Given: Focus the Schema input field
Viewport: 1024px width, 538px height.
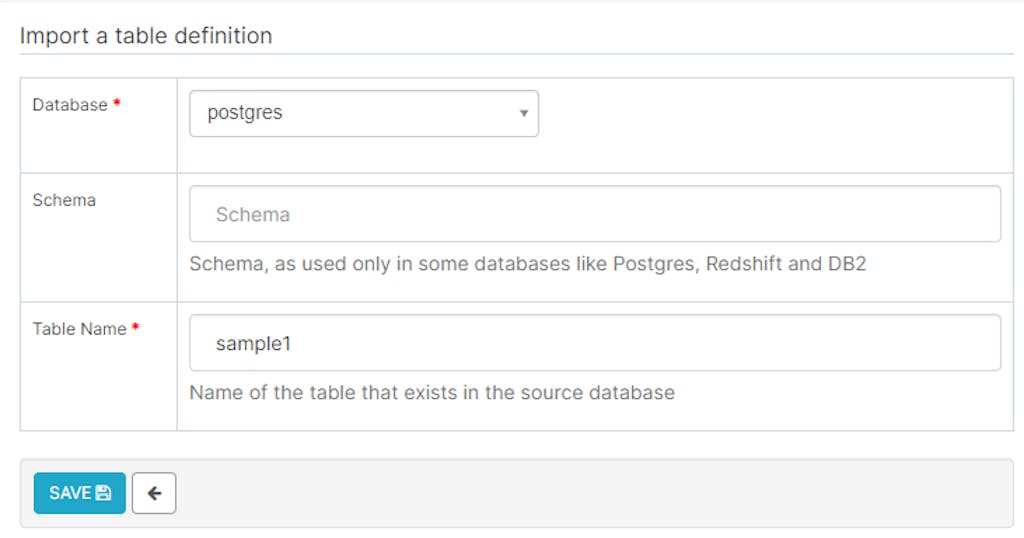Looking at the screenshot, I should click(x=594, y=214).
